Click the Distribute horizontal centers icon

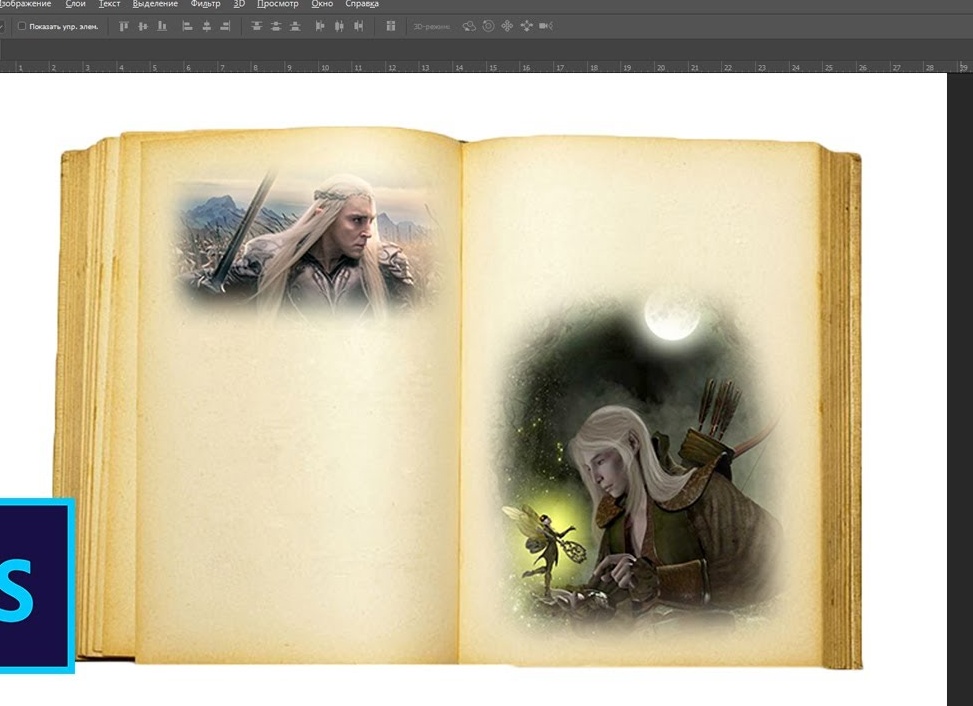pyautogui.click(x=339, y=26)
